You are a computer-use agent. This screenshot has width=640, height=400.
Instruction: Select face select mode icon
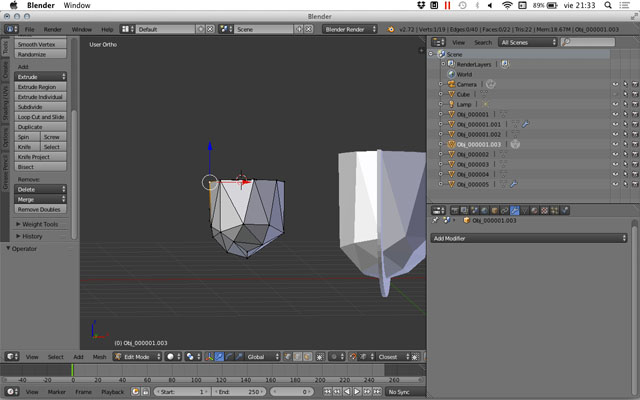click(x=307, y=357)
